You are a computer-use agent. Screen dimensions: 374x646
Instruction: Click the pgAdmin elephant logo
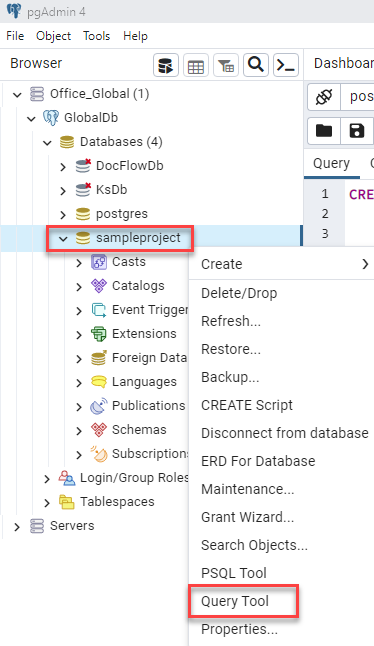click(14, 11)
